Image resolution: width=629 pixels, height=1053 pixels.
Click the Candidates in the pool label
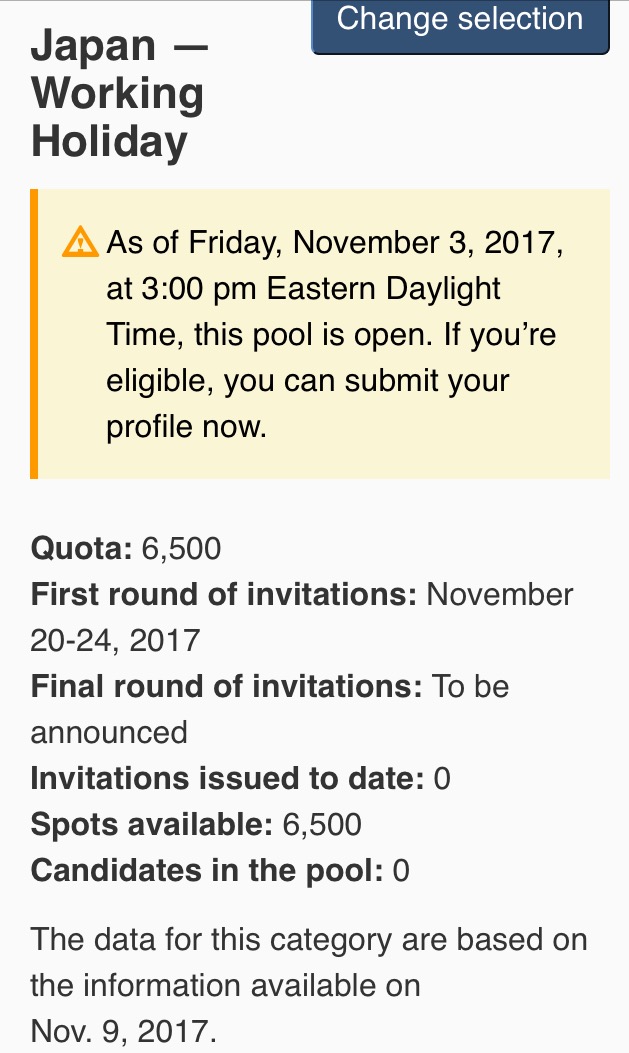(207, 870)
